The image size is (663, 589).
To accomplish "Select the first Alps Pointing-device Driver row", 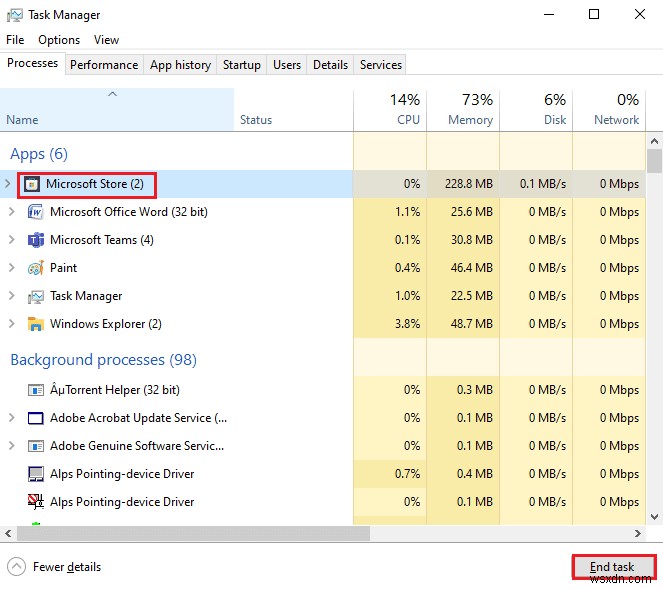I will (x=122, y=474).
